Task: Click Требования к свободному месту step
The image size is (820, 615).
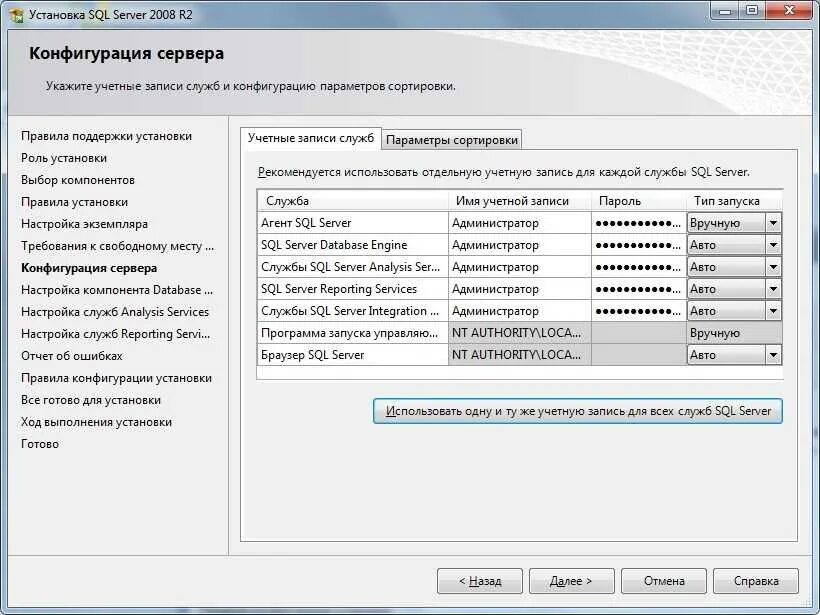Action: [x=118, y=246]
